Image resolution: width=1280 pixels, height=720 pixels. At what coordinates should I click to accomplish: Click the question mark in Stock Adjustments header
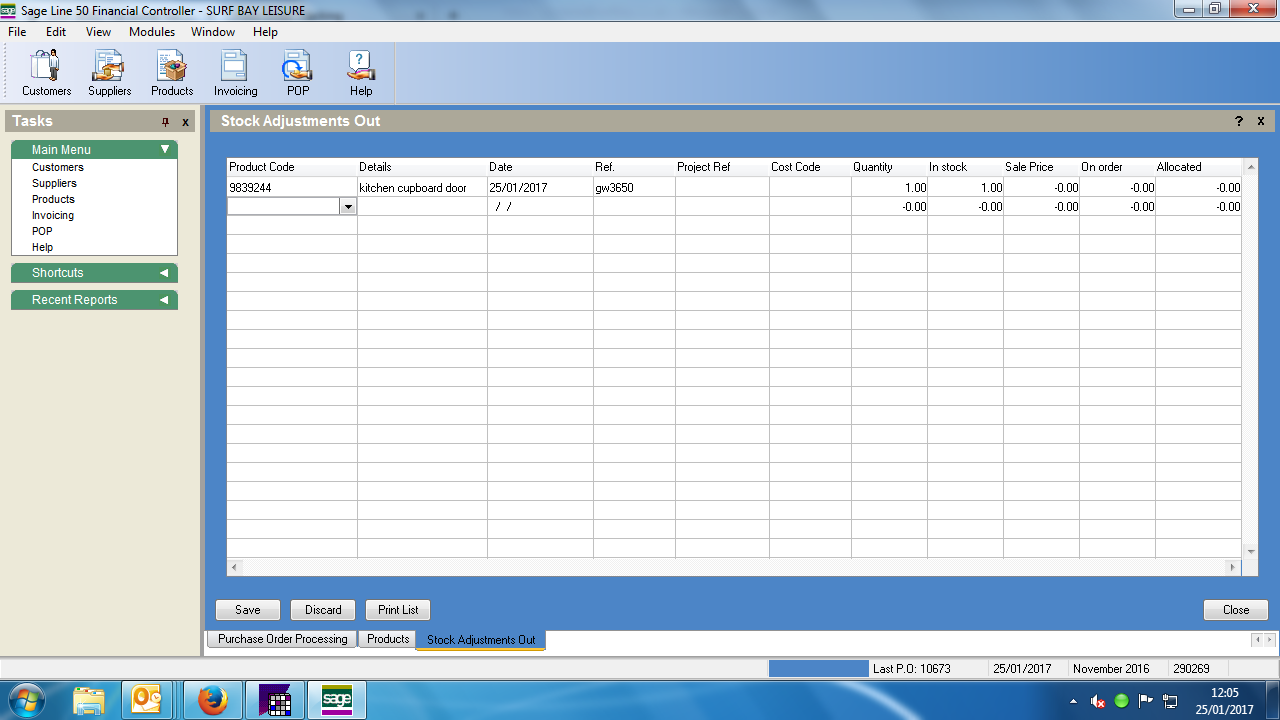coord(1239,121)
